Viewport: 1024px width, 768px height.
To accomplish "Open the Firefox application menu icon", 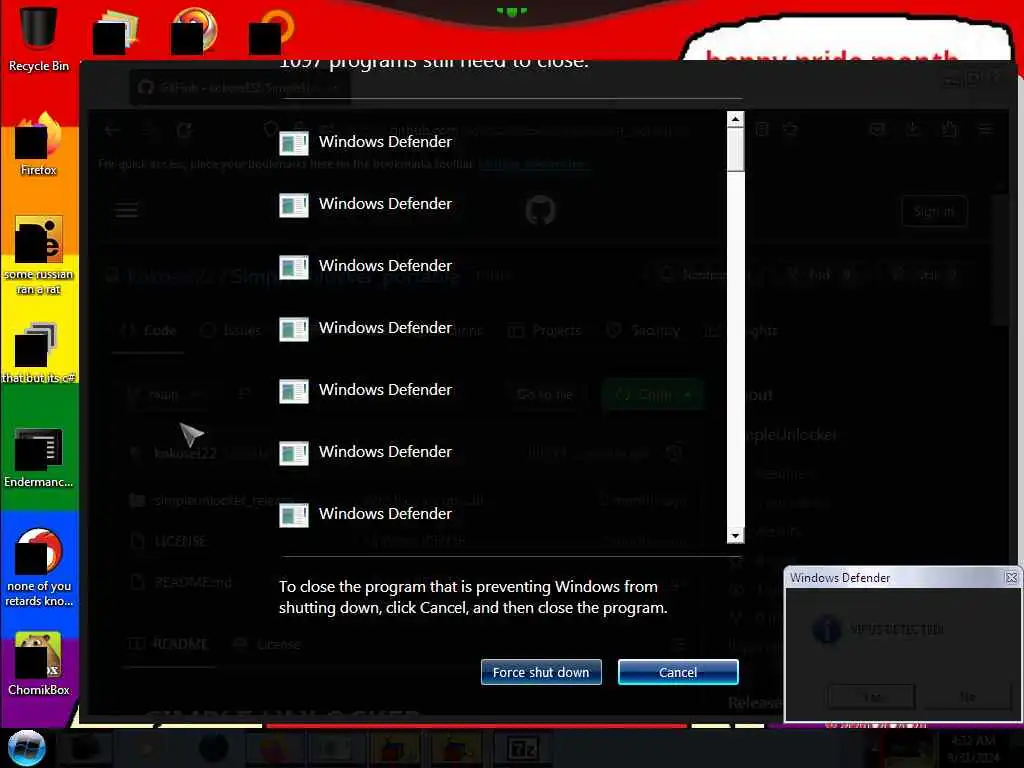I will tap(985, 130).
